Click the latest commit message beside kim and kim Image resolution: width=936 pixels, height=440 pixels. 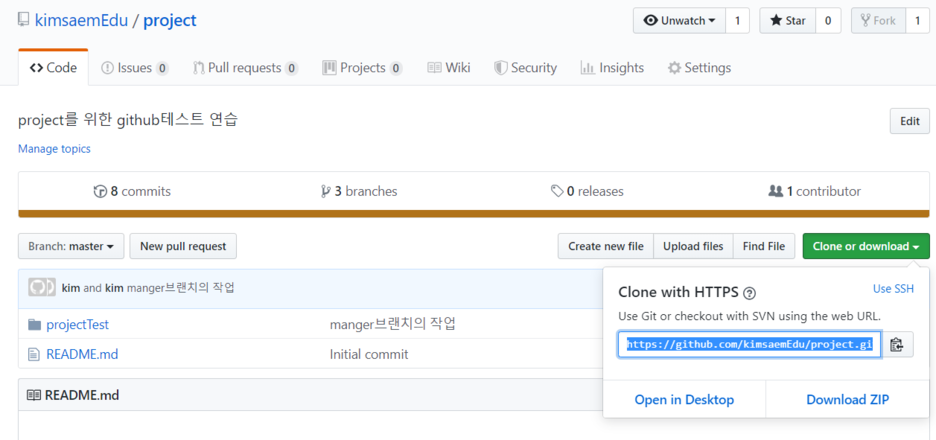click(x=180, y=288)
